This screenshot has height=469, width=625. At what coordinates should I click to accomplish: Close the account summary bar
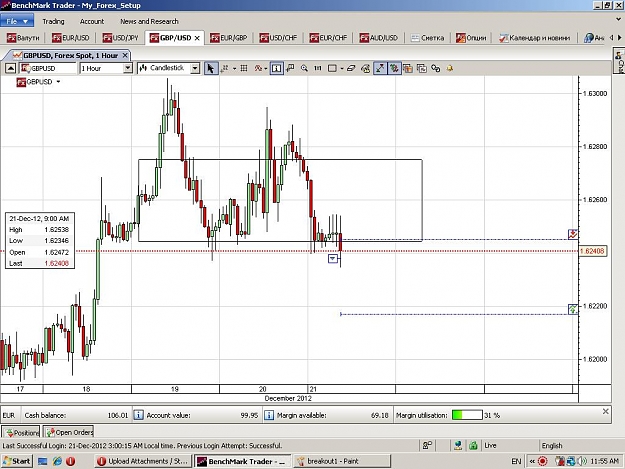pyautogui.click(x=605, y=411)
